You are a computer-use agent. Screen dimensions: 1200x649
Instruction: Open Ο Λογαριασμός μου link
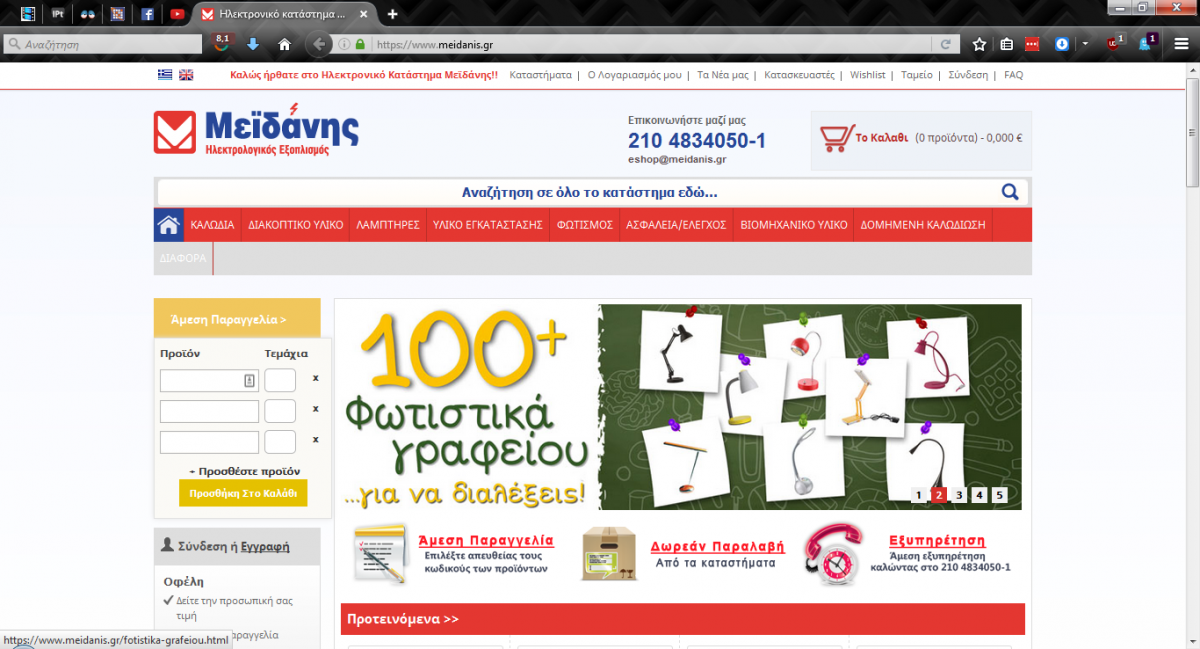(634, 75)
